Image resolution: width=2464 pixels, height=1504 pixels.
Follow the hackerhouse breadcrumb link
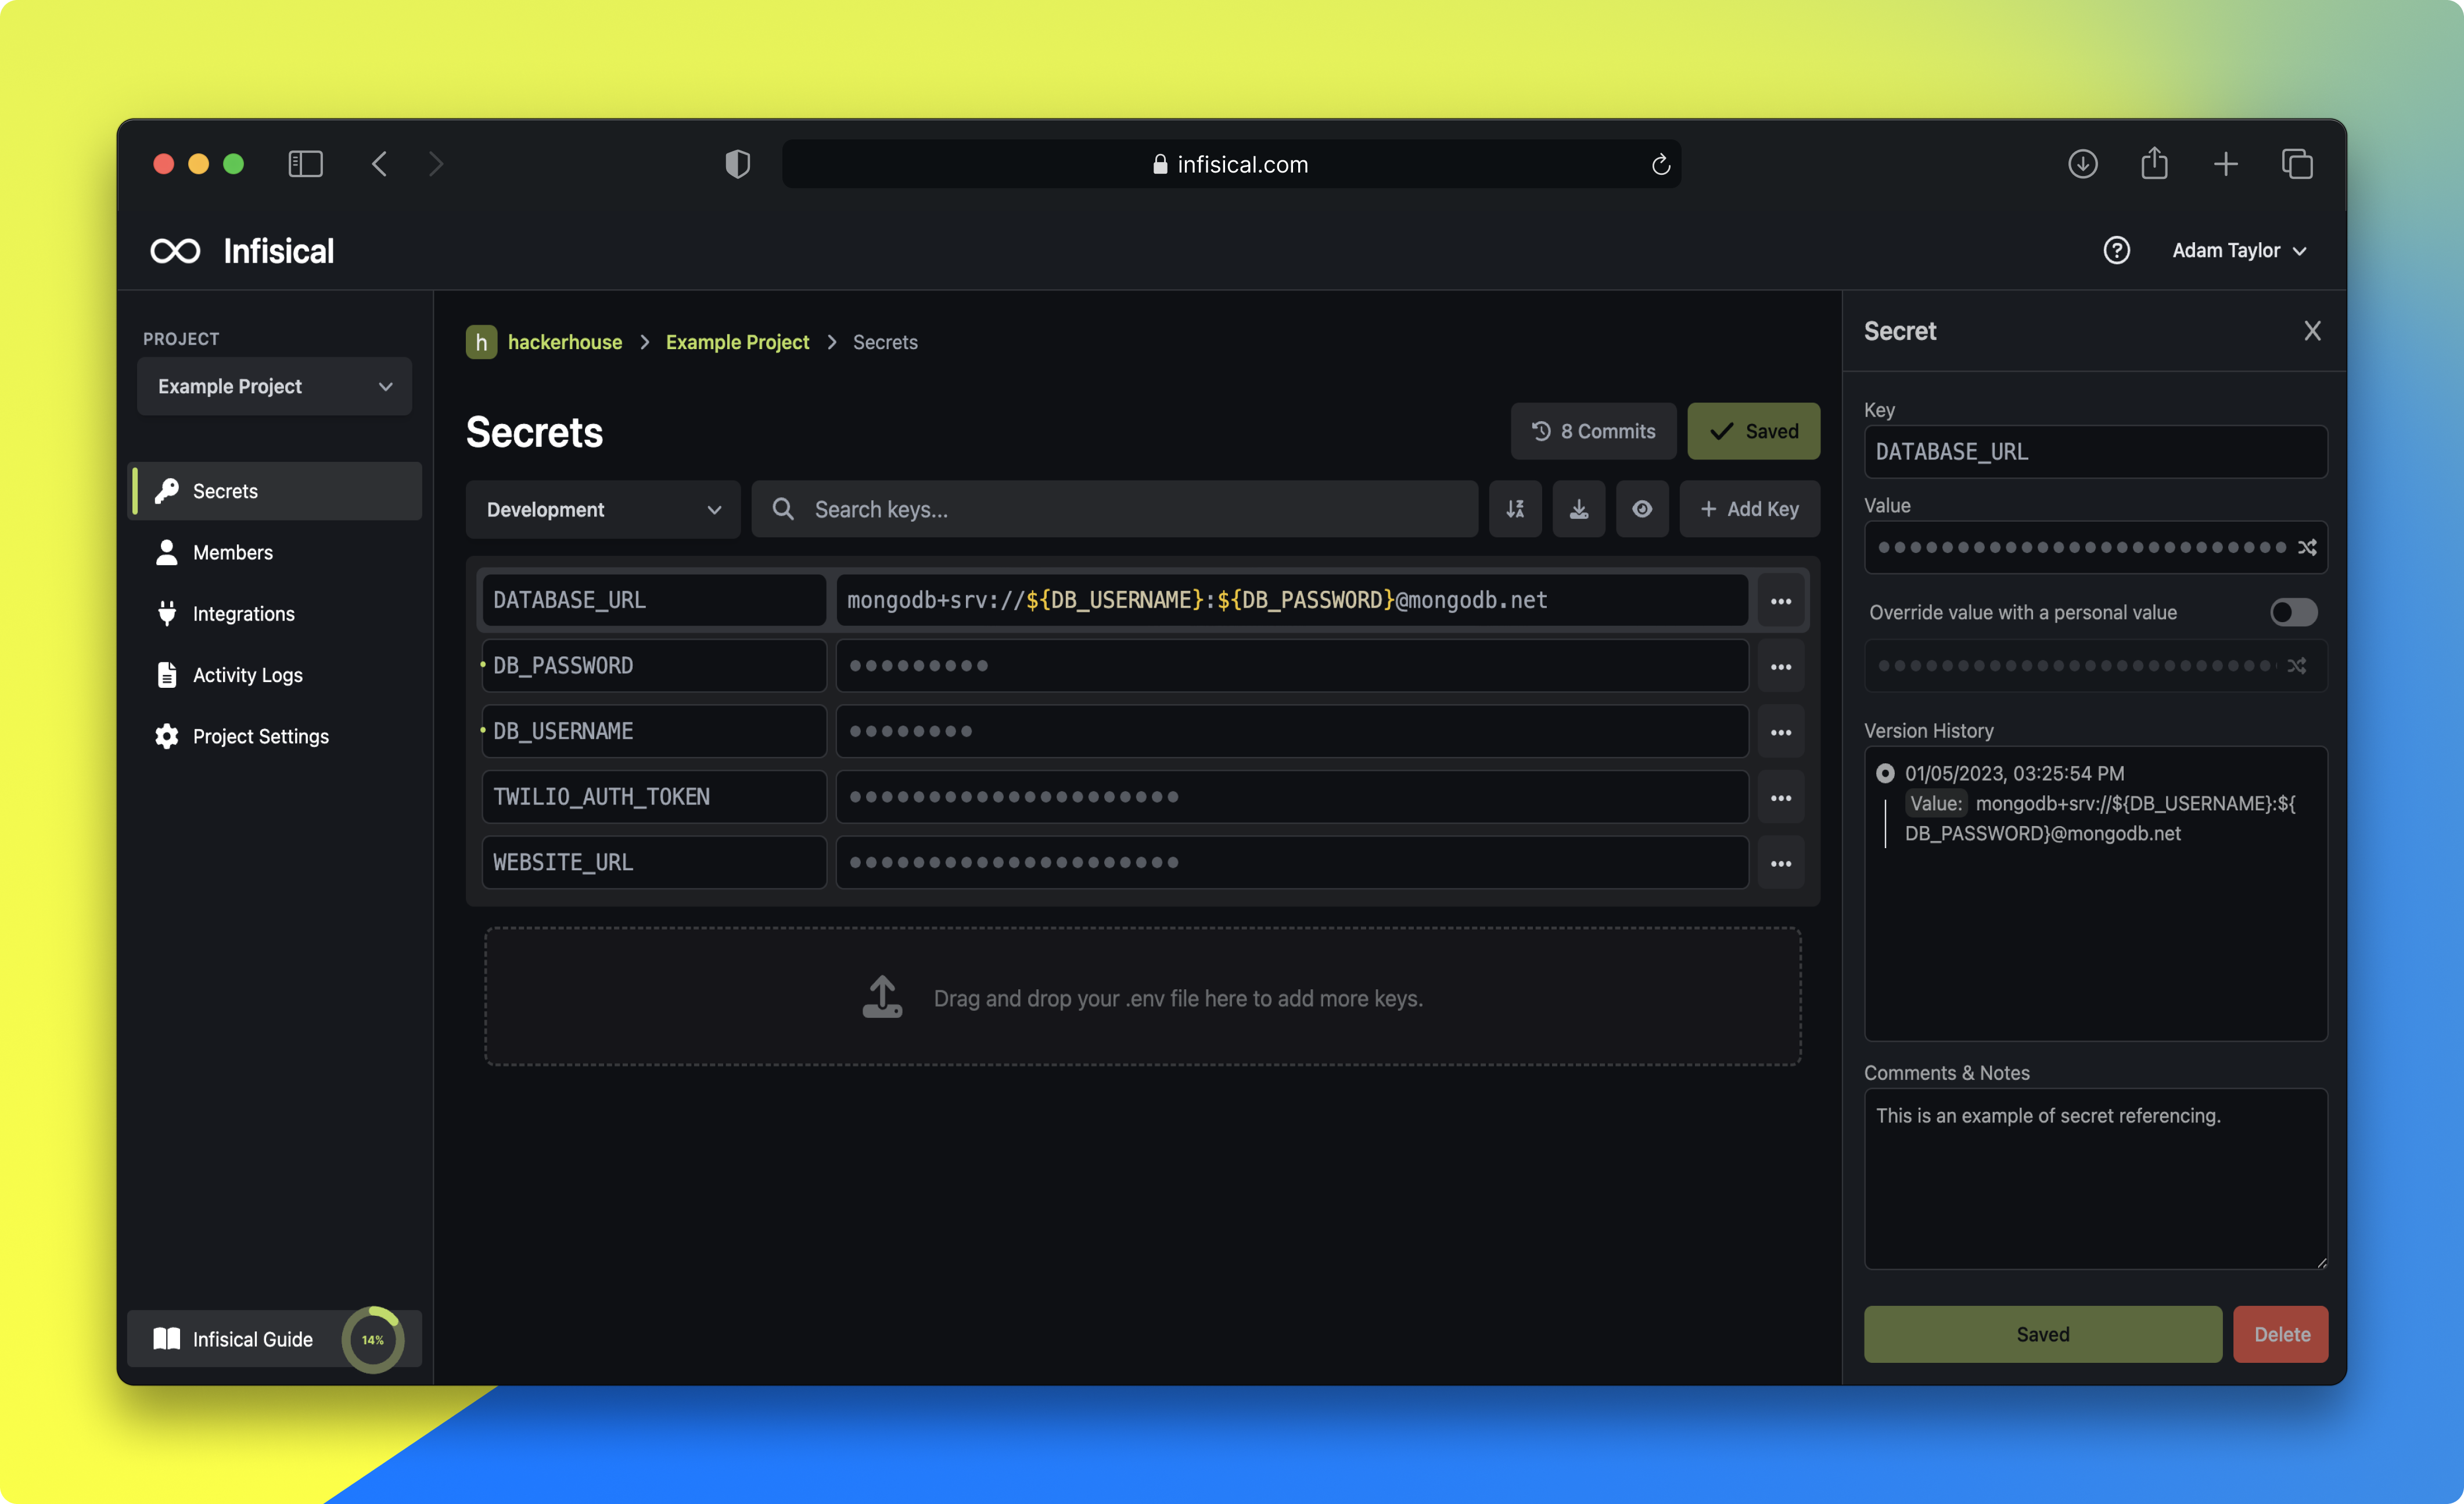click(565, 342)
